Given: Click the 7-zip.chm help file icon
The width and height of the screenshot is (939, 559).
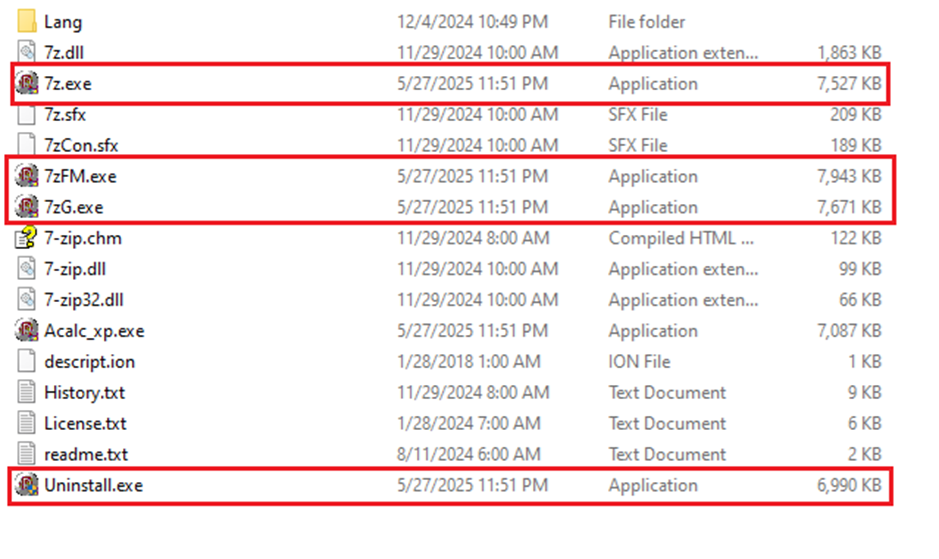Looking at the screenshot, I should [26, 238].
